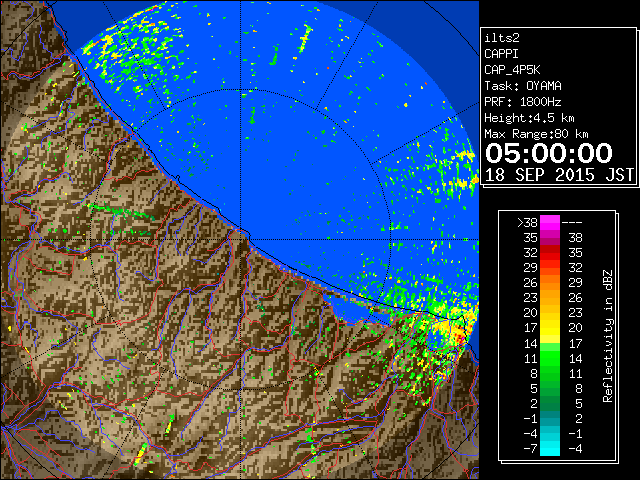Click the 'Height:4.5 km' line

coord(529,118)
